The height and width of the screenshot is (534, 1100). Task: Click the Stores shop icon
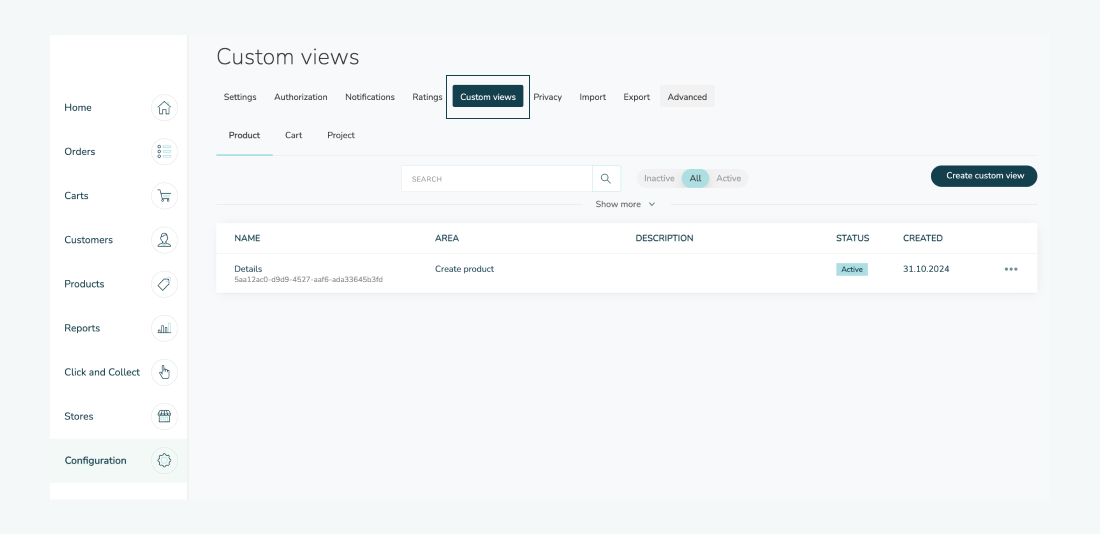coord(164,416)
